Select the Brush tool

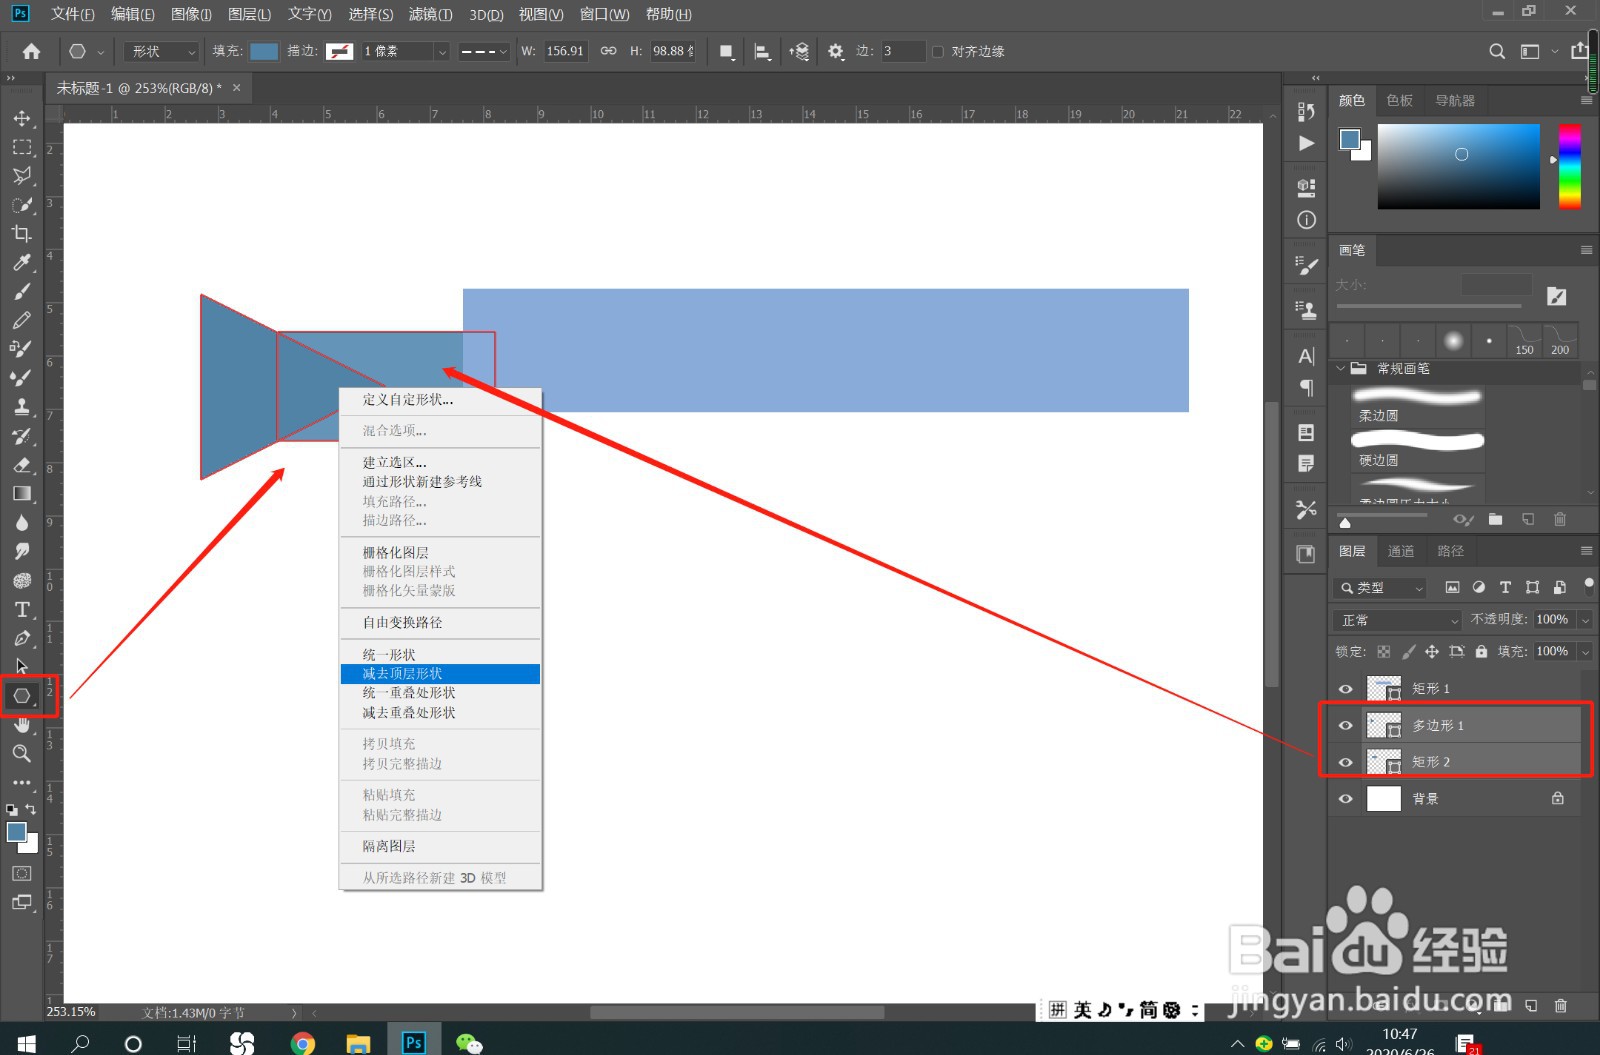[x=21, y=292]
